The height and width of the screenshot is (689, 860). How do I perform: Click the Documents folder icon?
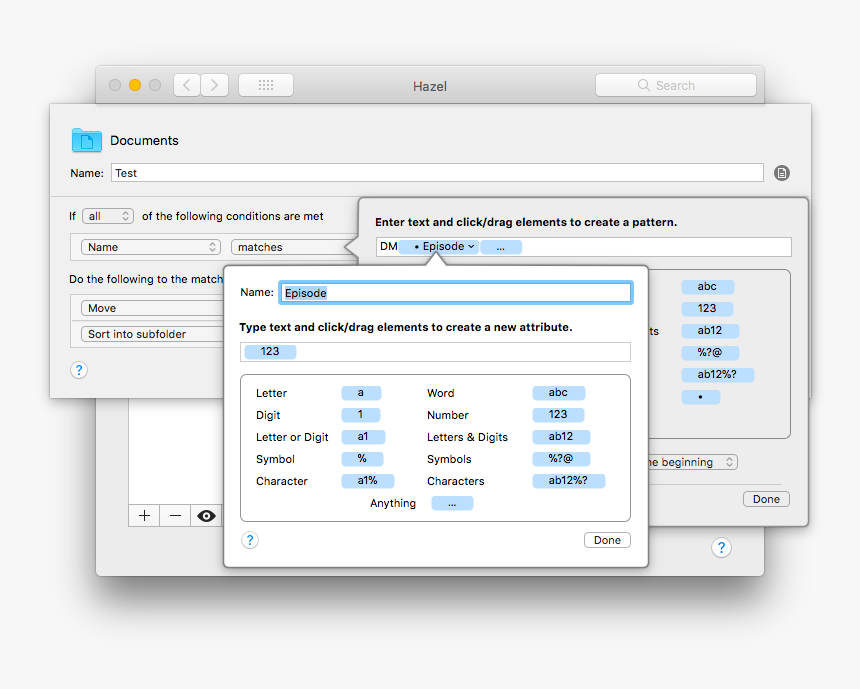(x=87, y=140)
